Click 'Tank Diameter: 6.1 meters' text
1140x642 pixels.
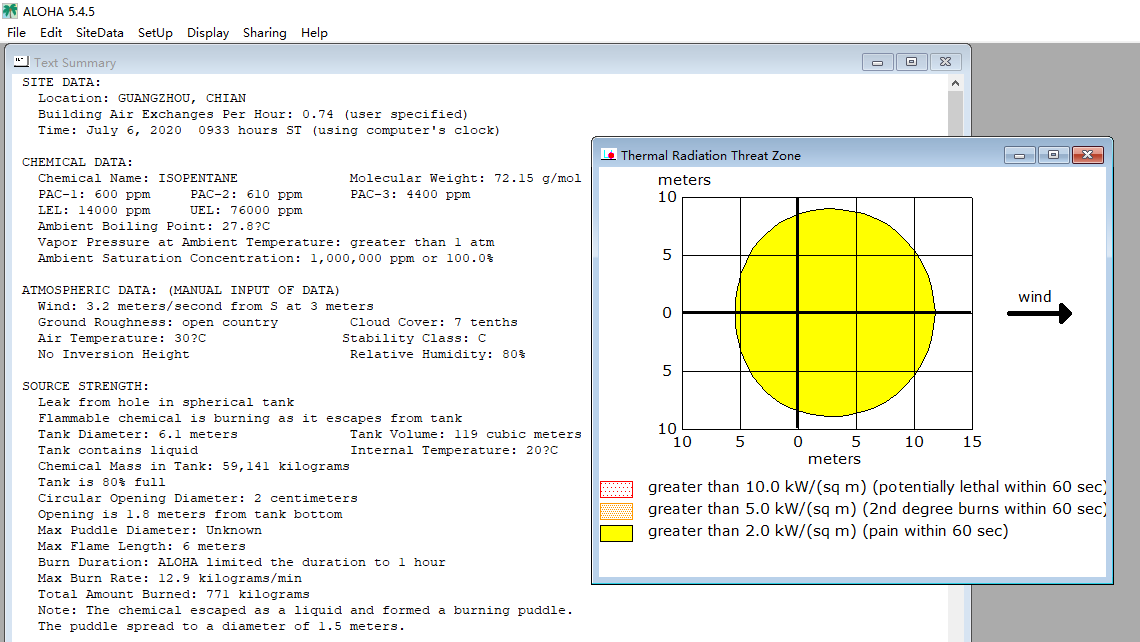point(137,434)
